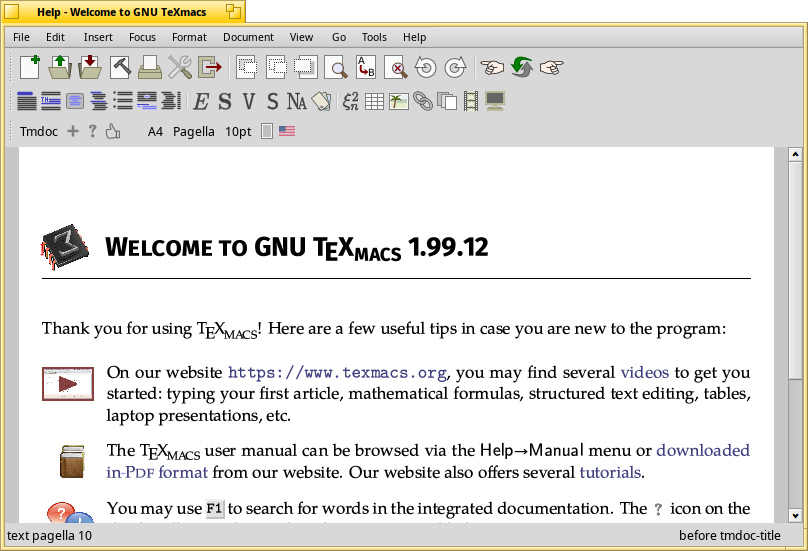The image size is (808, 551).
Task: Click the Copy icon in the toolbar
Action: tap(276, 67)
